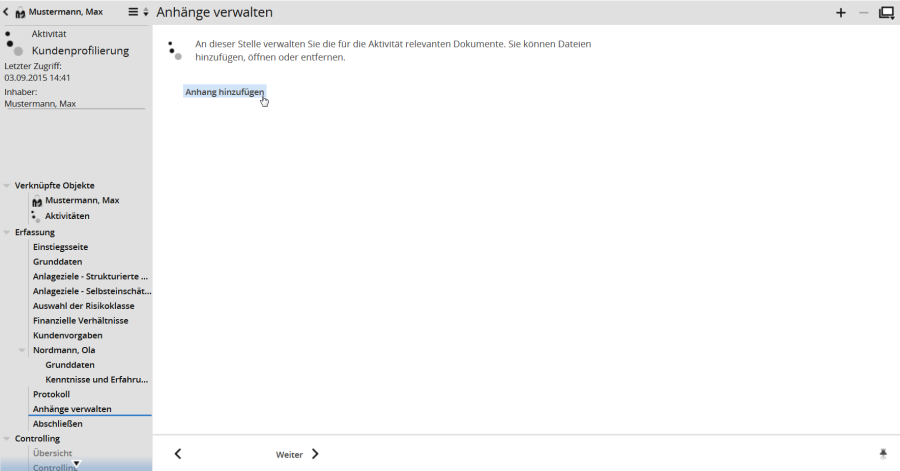
Task: Collapse the Verknüpfte Objekte section
Action: [x=8, y=185]
